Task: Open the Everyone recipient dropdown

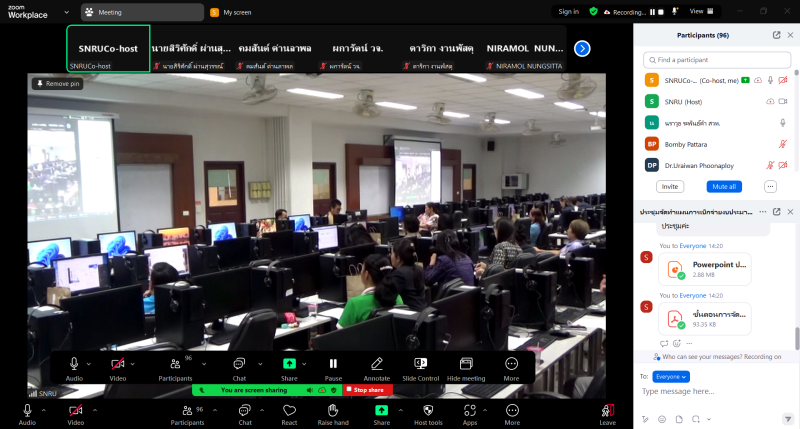Action: (x=671, y=376)
